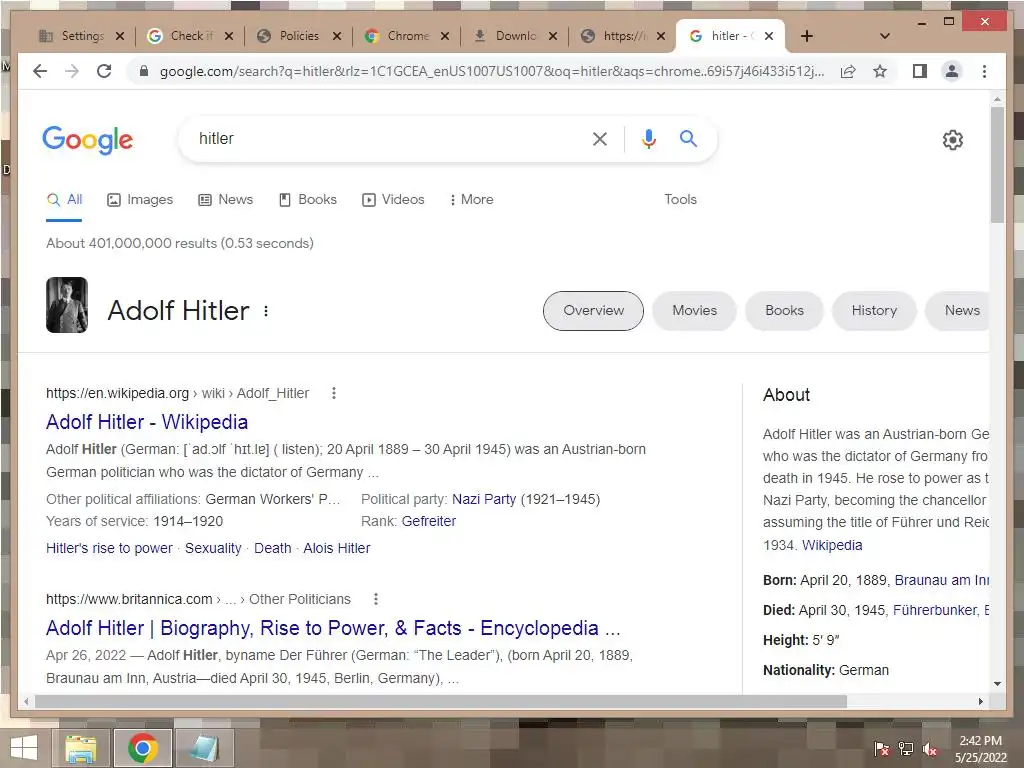Open Google quick settings gear icon
This screenshot has height=768, width=1024.
[x=953, y=140]
